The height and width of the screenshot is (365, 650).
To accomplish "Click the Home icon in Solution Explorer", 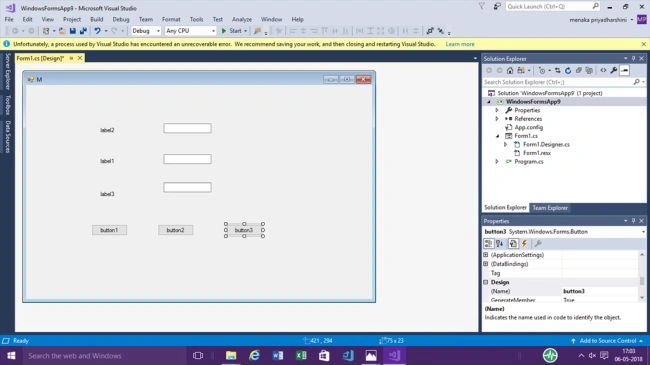I will (x=510, y=71).
